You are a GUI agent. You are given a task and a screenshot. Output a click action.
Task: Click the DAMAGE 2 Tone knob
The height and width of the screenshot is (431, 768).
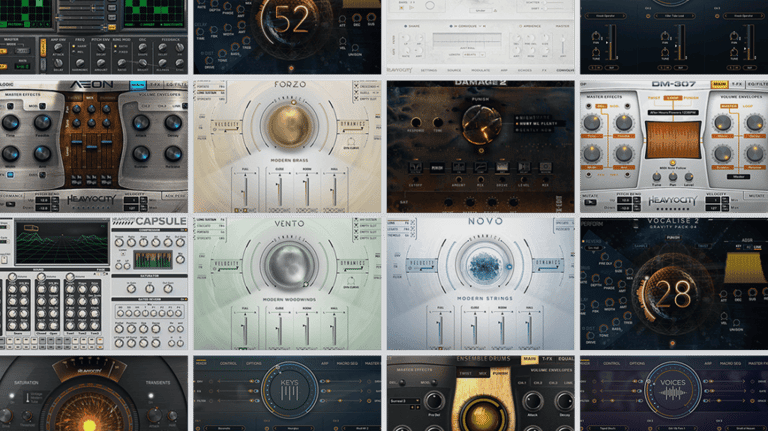pos(437,122)
